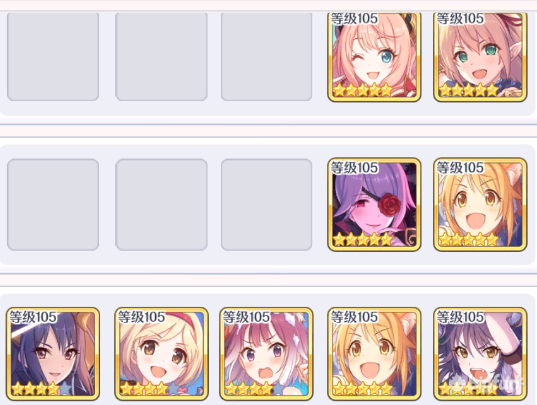Select pink-haired girl with snowy cat ears
Image resolution: width=537 pixels, height=405 pixels.
266,354
